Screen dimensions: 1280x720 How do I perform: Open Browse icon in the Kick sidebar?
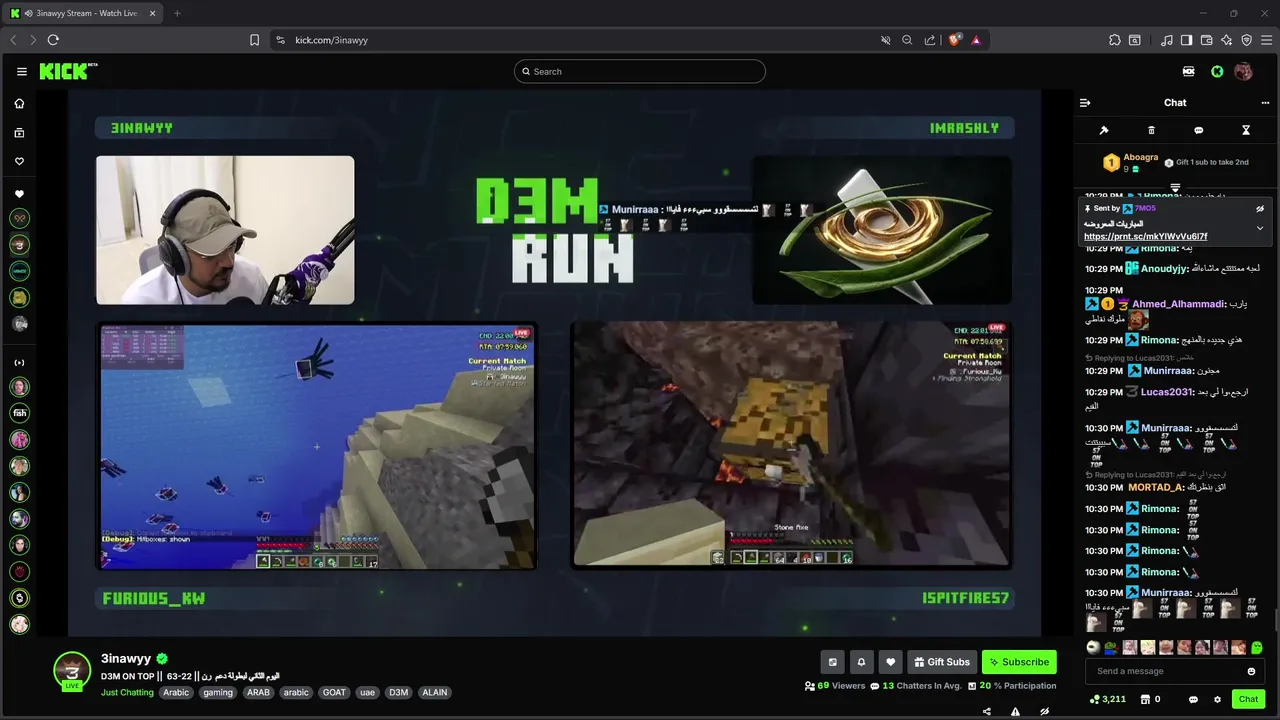click(19, 132)
